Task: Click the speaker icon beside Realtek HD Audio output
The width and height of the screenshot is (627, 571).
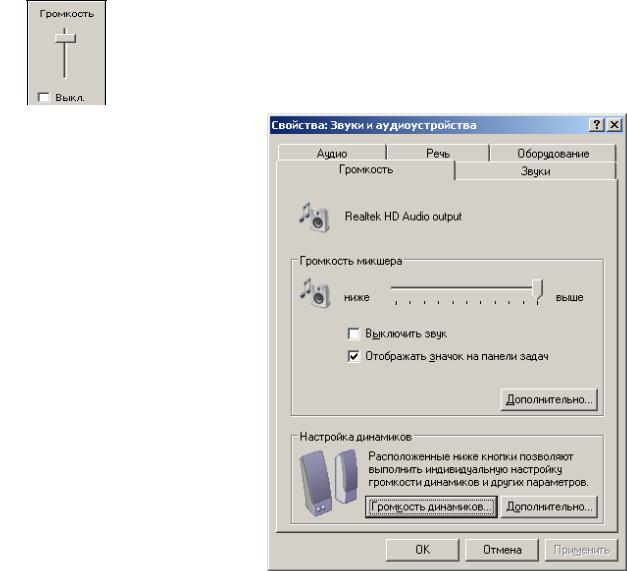Action: (x=314, y=218)
